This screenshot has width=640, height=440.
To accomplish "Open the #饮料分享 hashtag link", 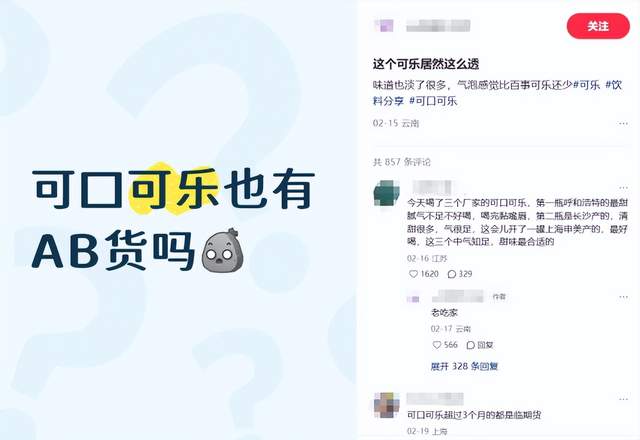I will (x=497, y=93).
